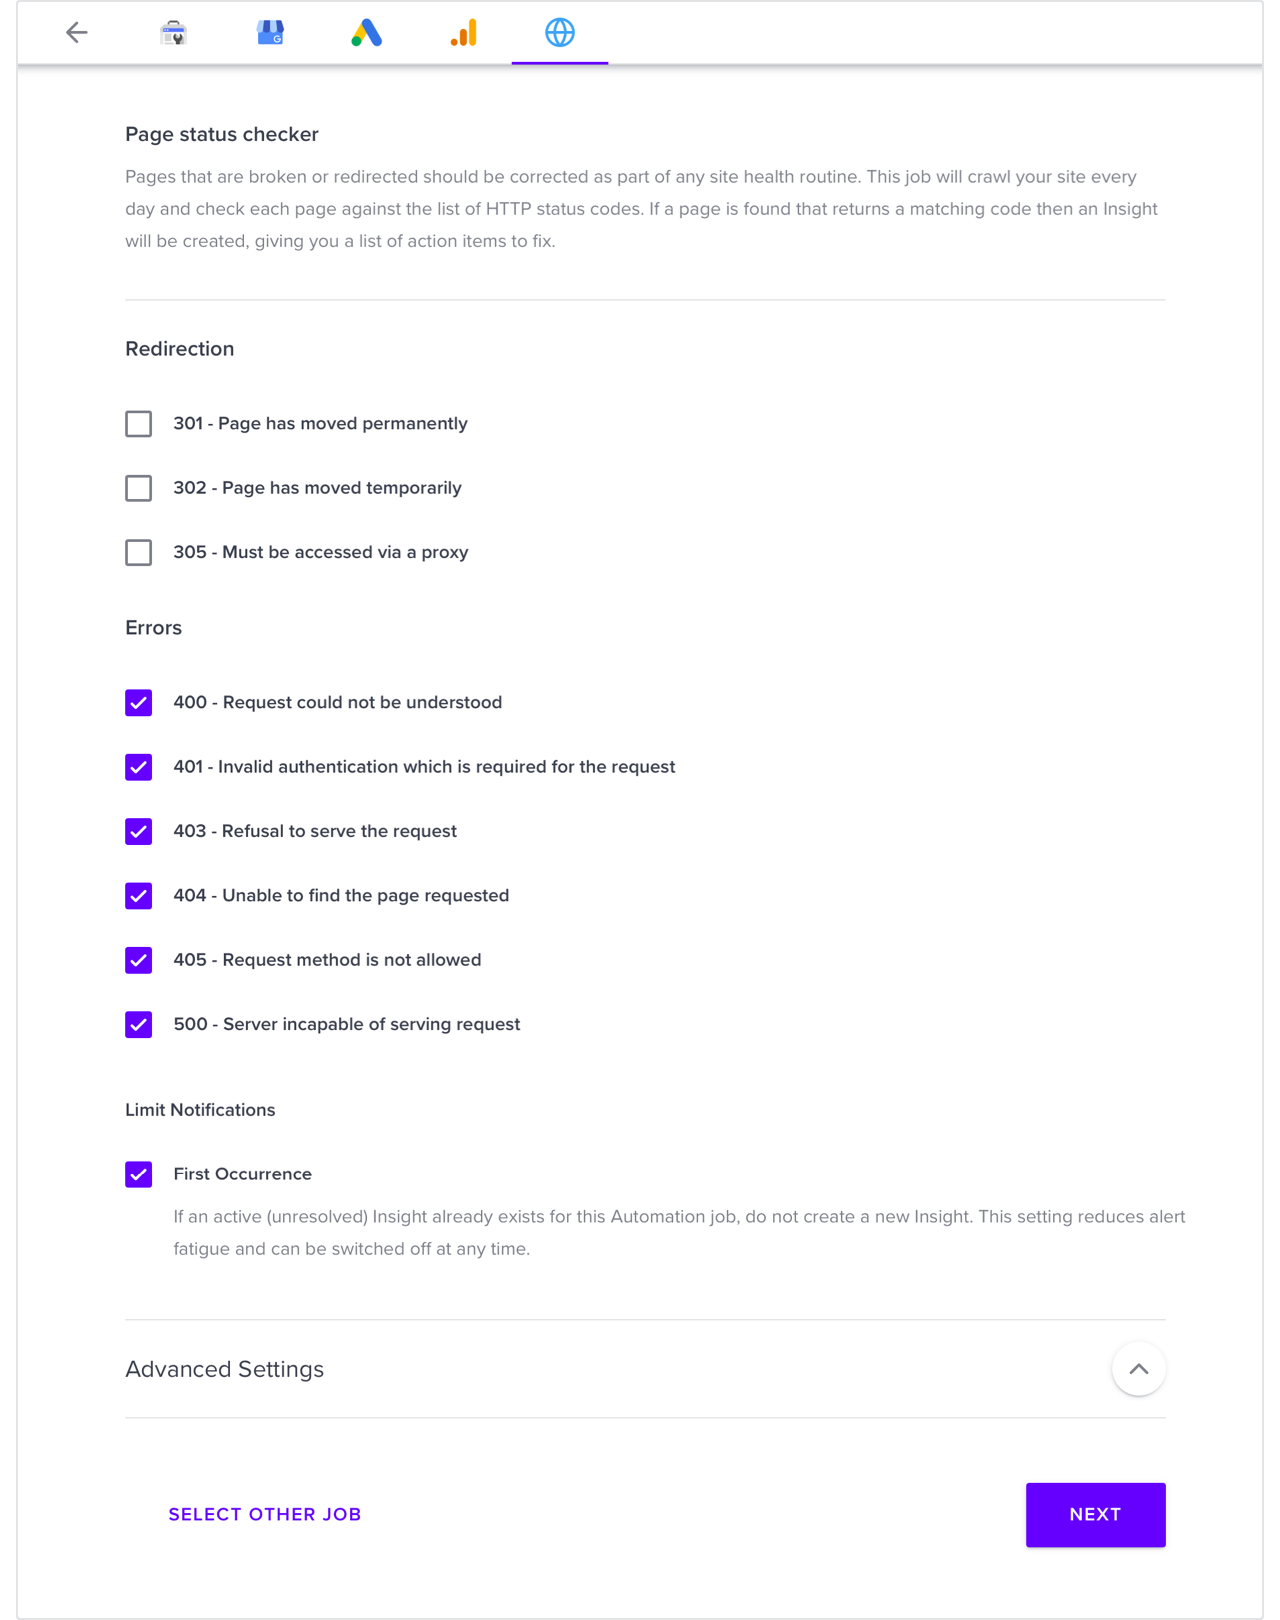This screenshot has height=1620, width=1280.
Task: Click the Advanced Settings heading
Action: pos(224,1369)
